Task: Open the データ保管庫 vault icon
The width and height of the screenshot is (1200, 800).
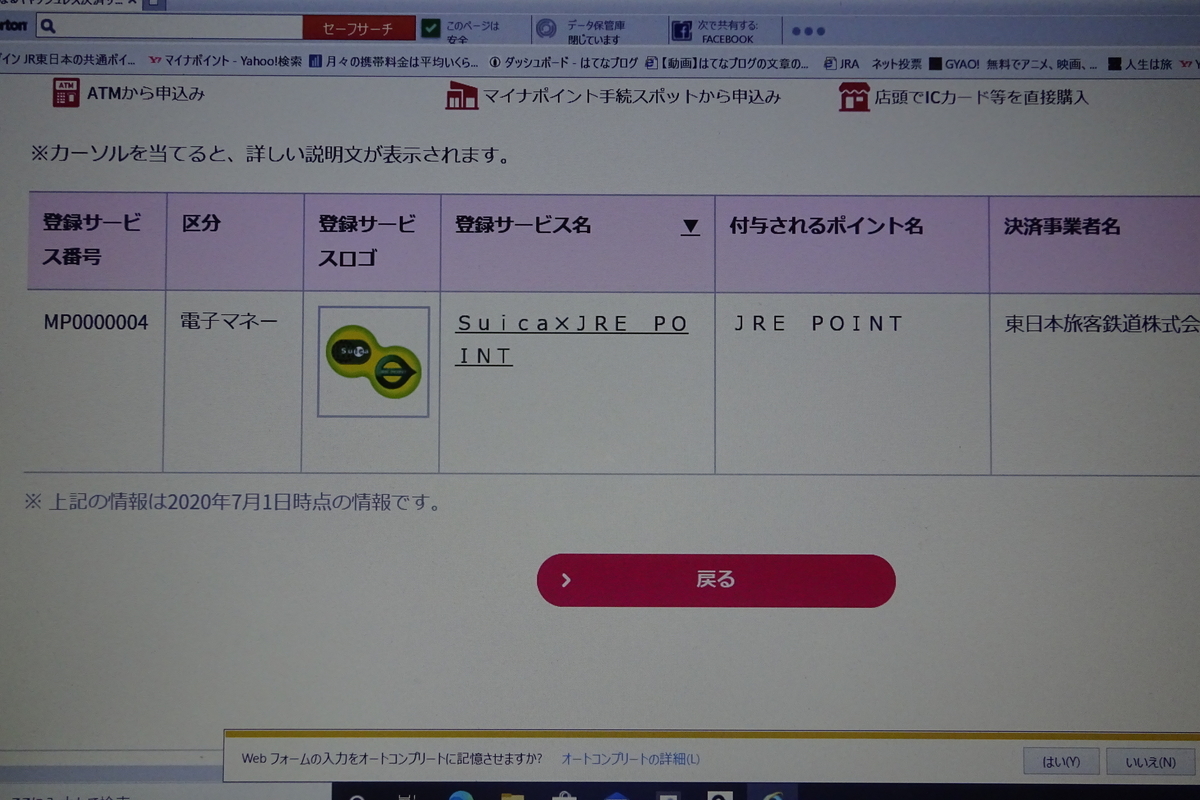Action: 546,29
